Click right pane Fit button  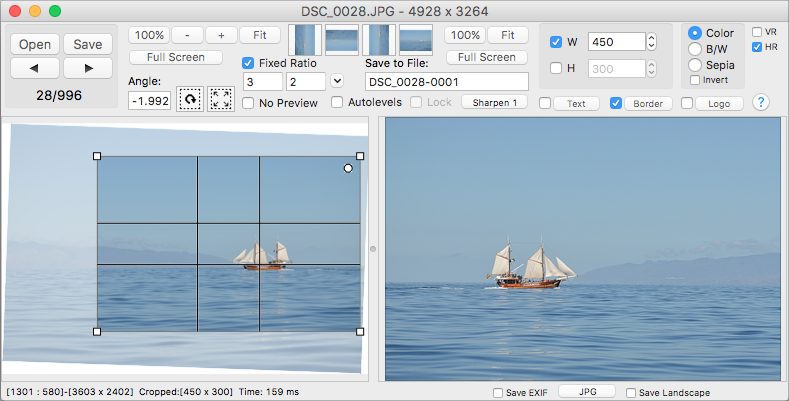[x=508, y=35]
